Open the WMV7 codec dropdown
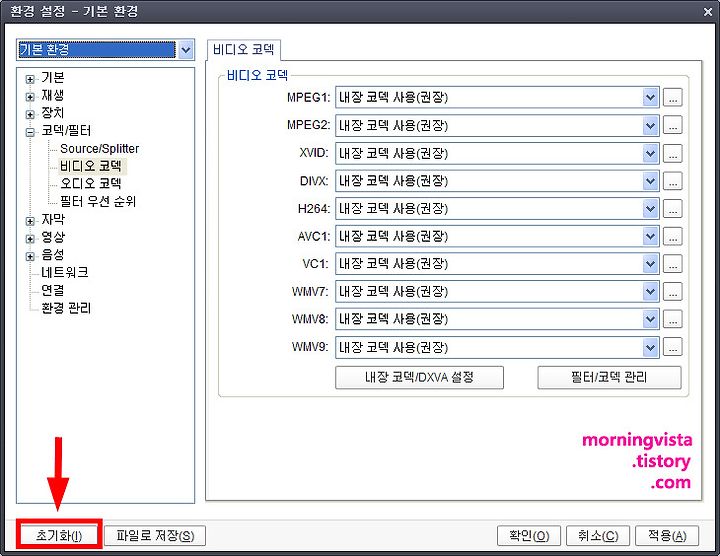The width and height of the screenshot is (720, 556). 497,292
